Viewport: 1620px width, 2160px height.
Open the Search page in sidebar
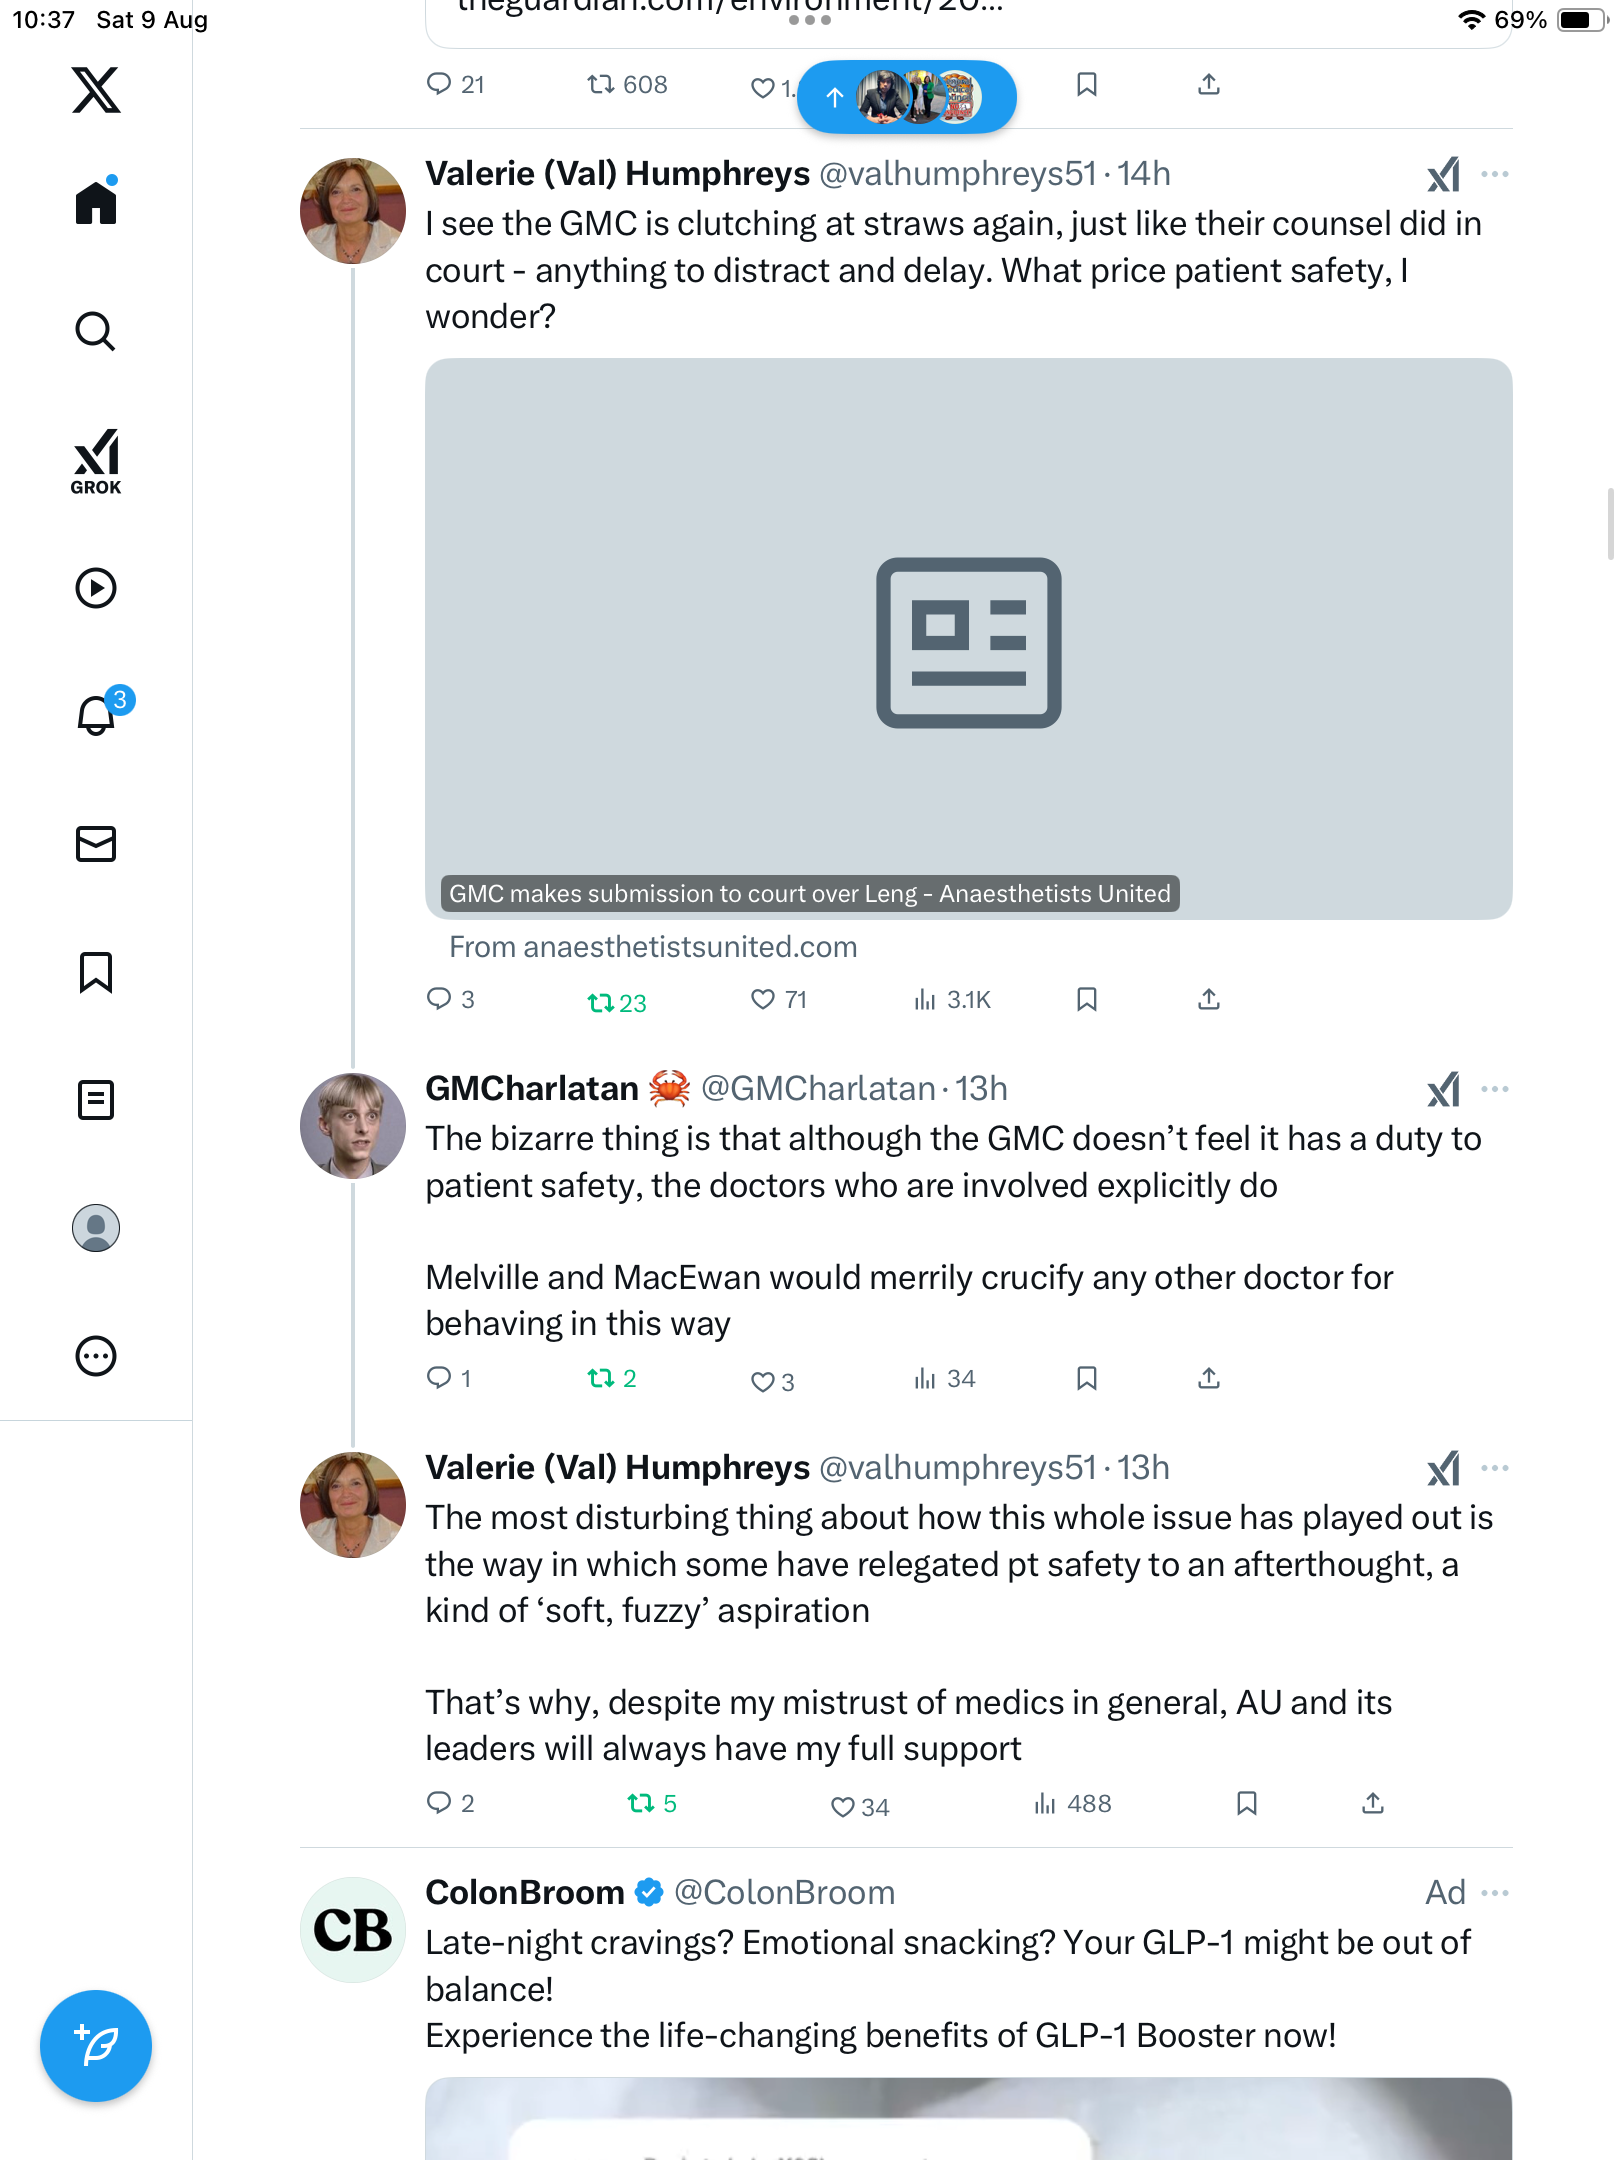tap(96, 332)
